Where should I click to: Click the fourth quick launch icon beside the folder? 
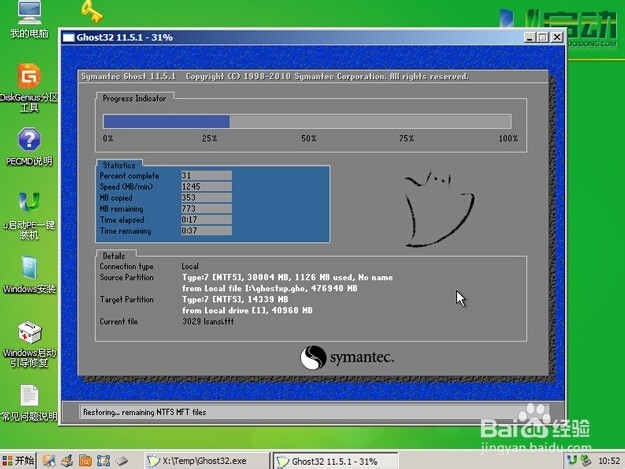tap(103, 461)
